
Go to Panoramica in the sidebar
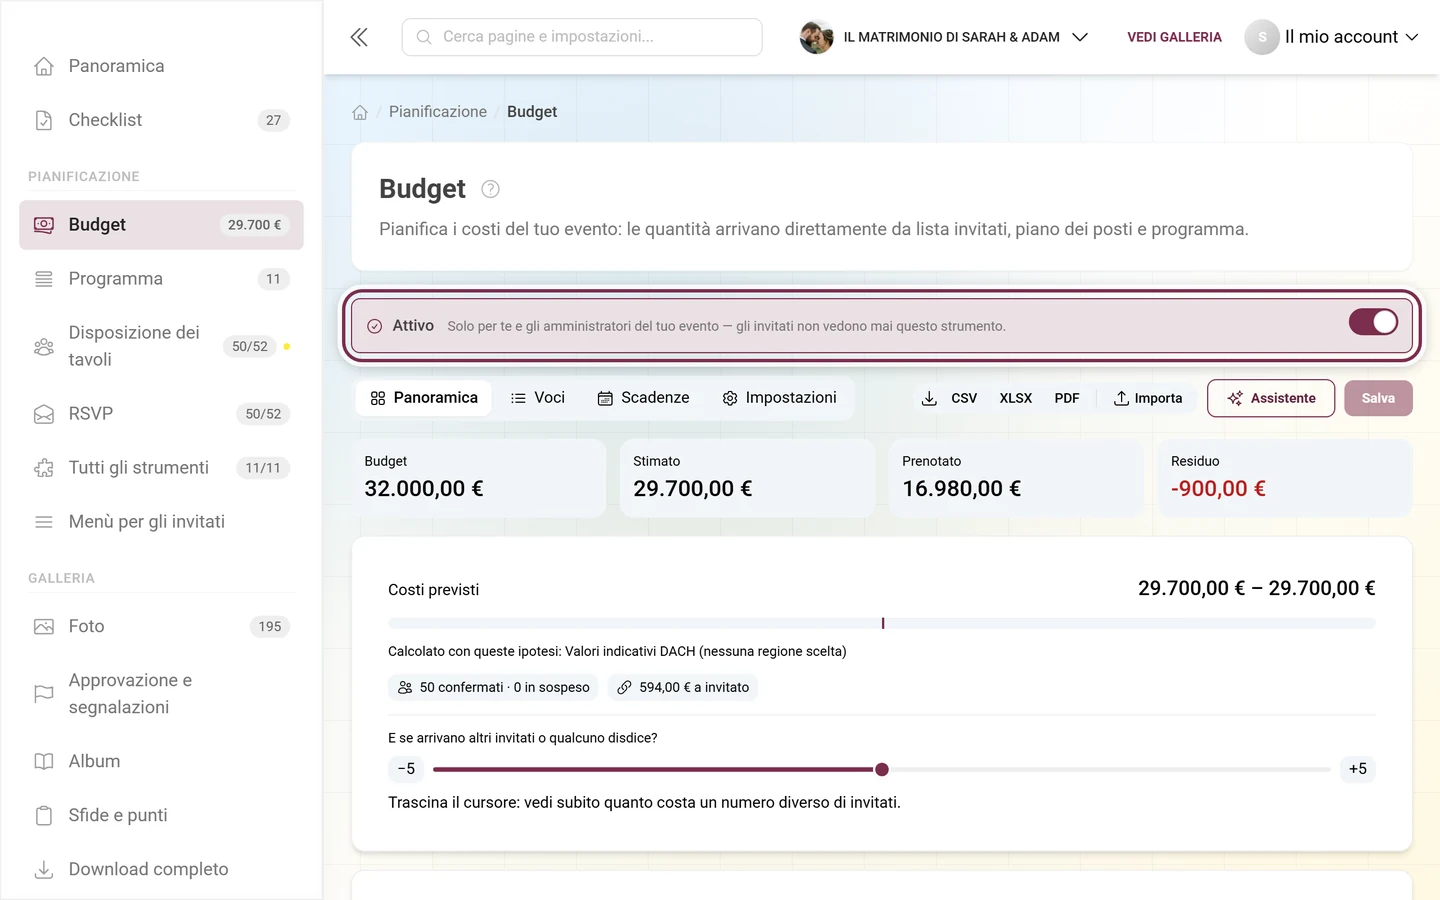161,66
